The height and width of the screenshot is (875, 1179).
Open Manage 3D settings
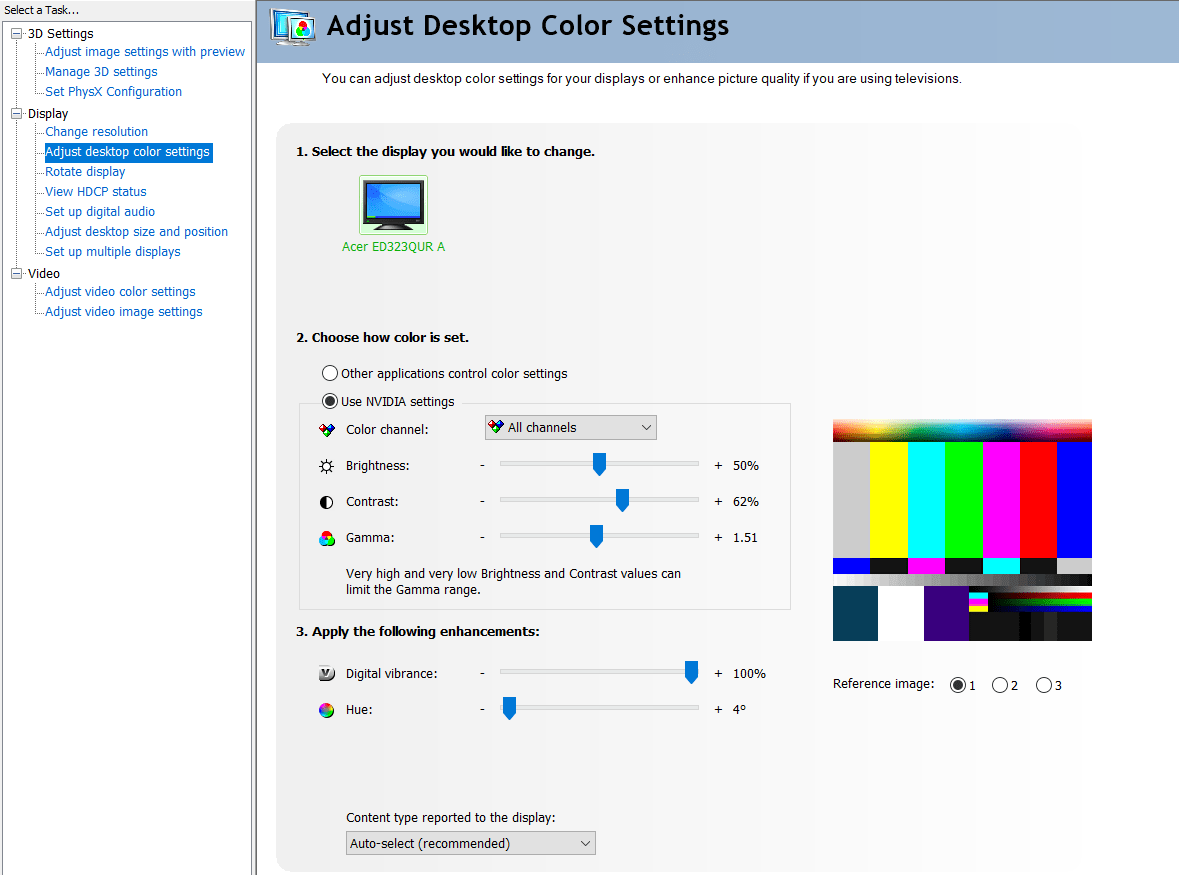coord(102,71)
